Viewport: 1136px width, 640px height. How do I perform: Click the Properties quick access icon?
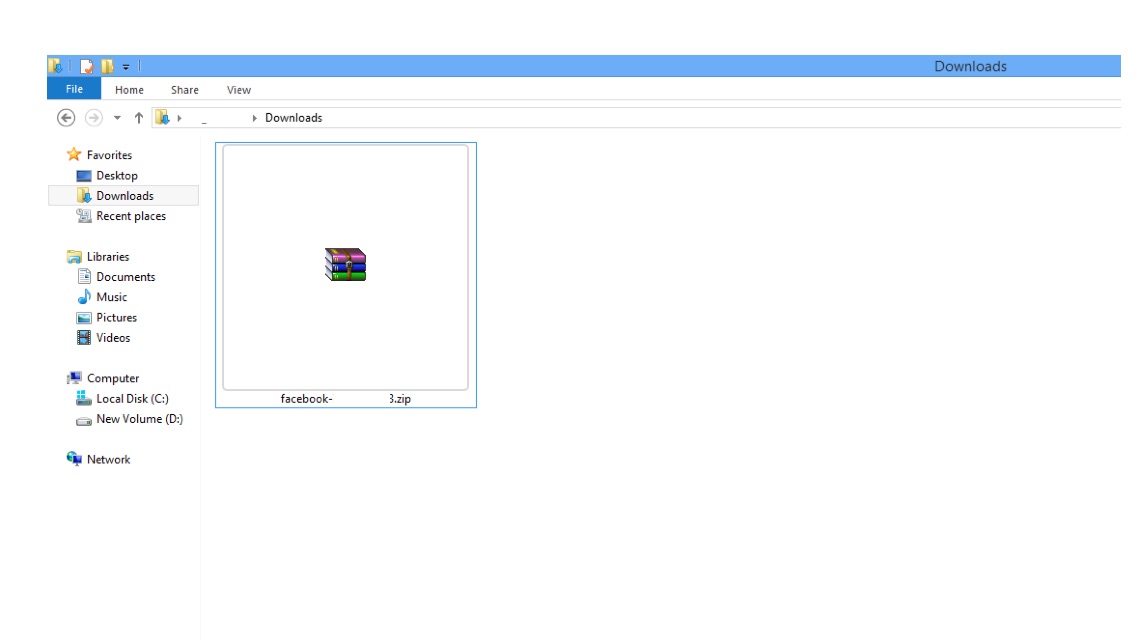click(x=86, y=66)
